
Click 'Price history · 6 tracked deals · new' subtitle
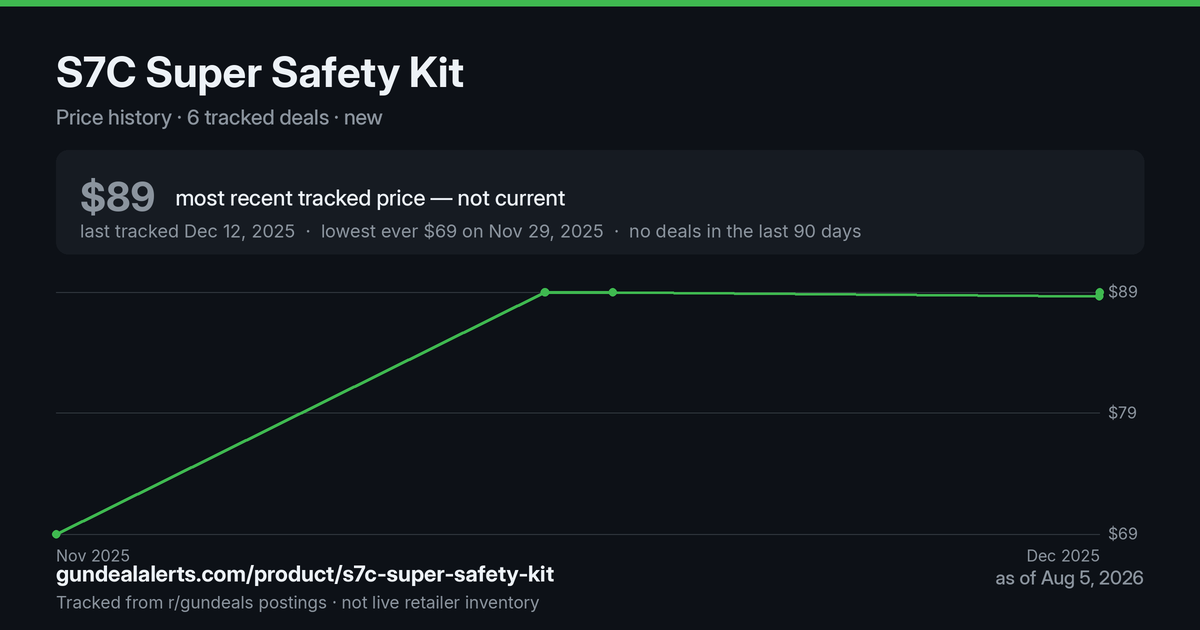pos(219,117)
